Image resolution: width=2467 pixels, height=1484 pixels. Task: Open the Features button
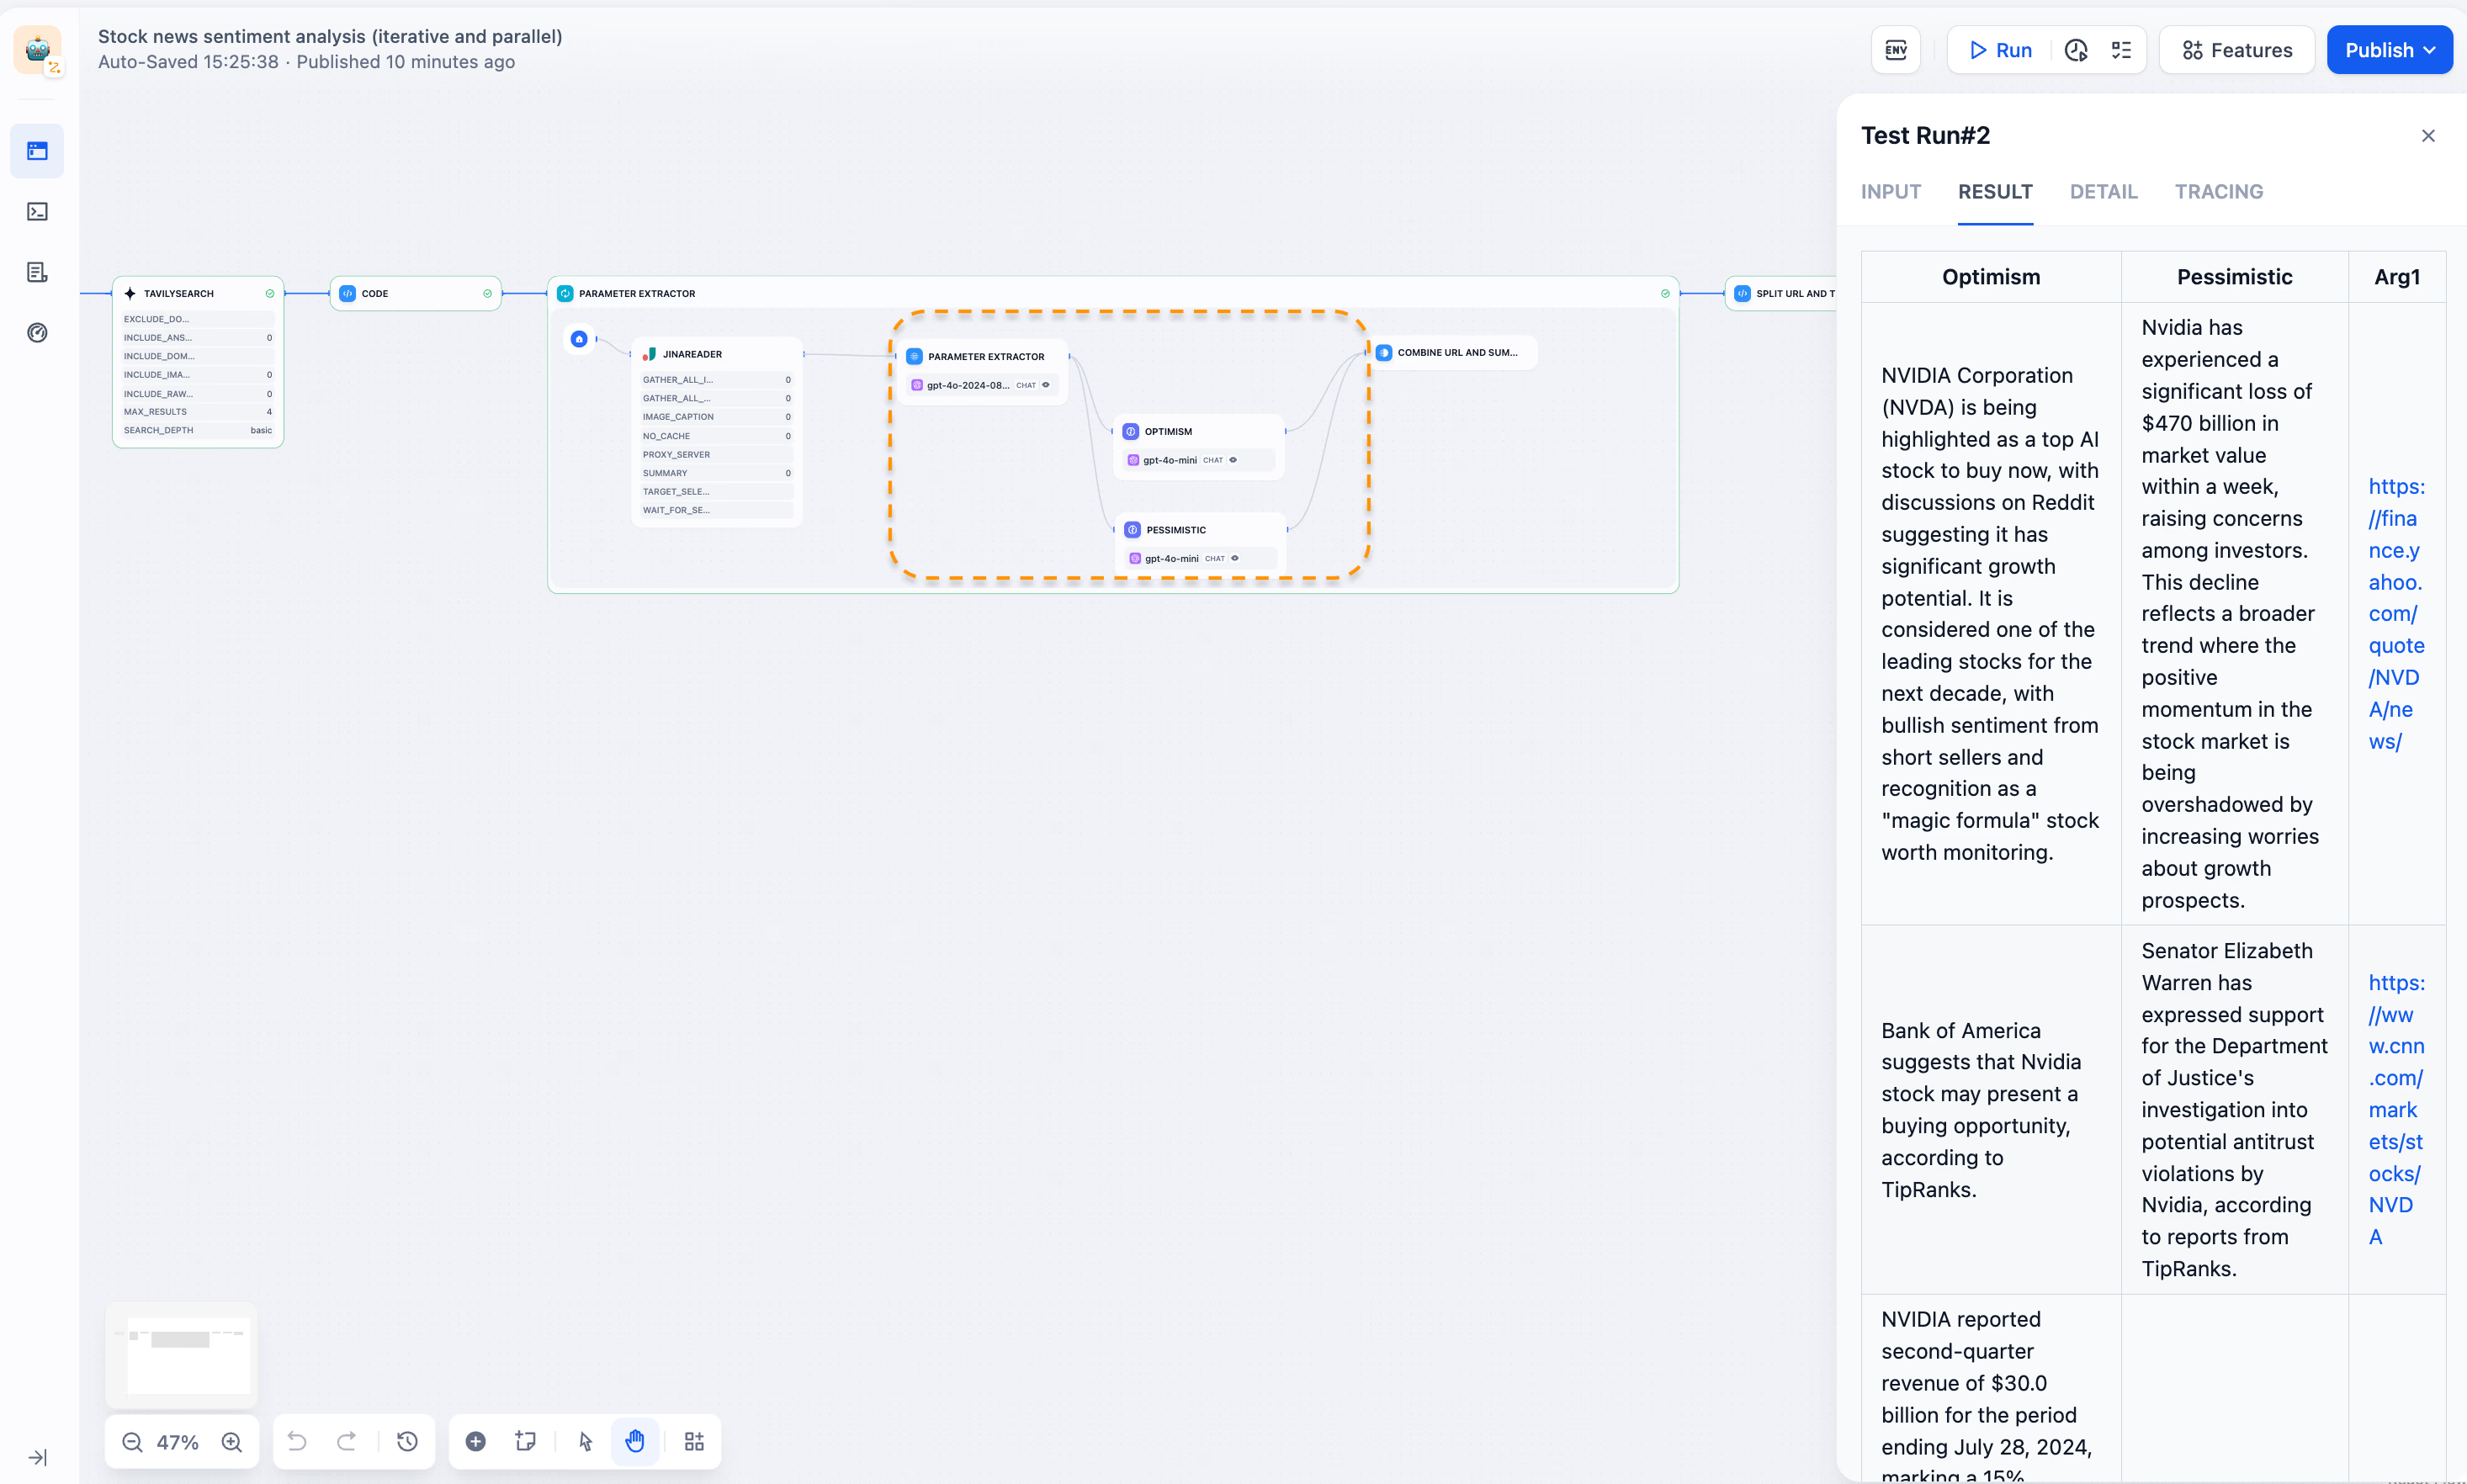click(2237, 50)
